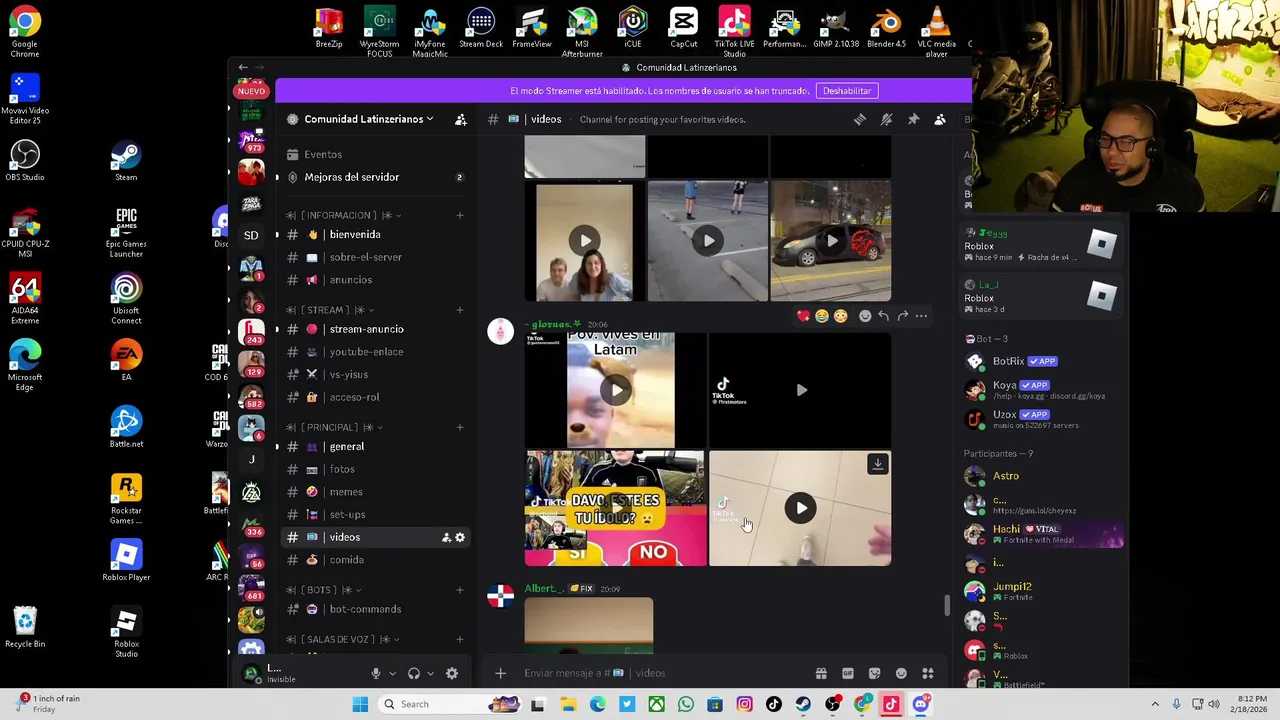React with the heart emoji on message
The width and height of the screenshot is (1280, 720).
point(803,316)
